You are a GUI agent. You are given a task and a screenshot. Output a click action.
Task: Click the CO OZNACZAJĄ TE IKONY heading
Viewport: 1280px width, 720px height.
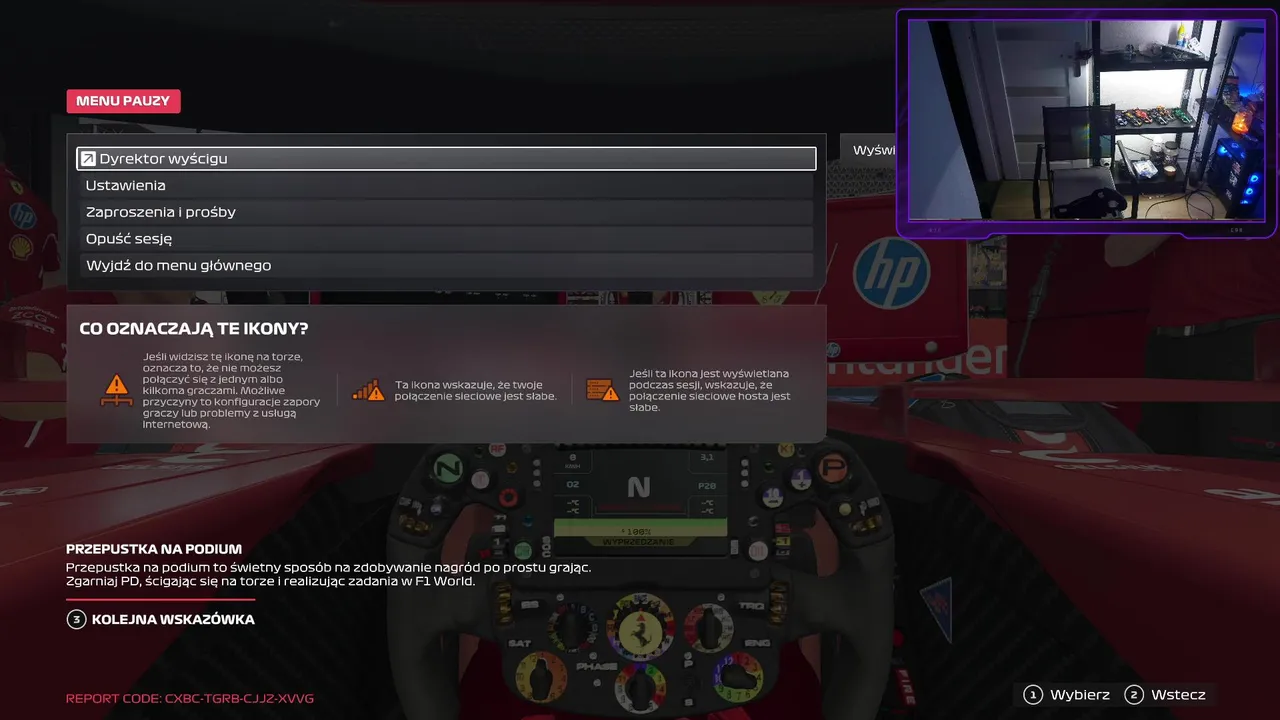194,329
